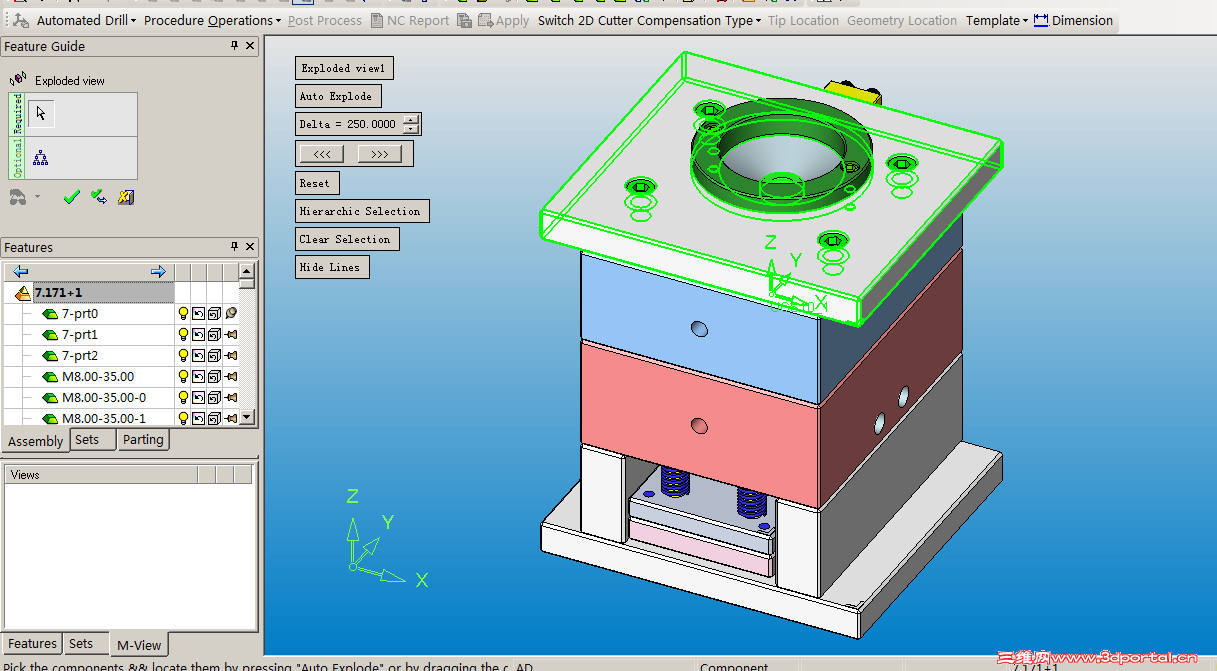Switch to the Parting tab
This screenshot has width=1217, height=671.
click(143, 440)
